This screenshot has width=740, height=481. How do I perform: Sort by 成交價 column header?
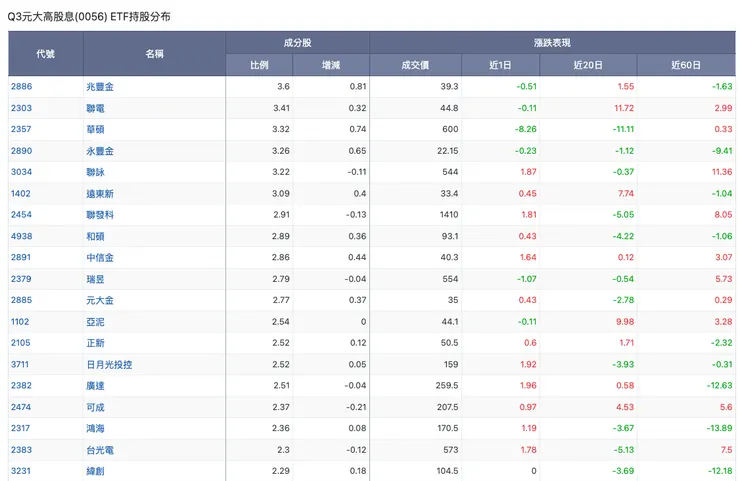(x=415, y=65)
